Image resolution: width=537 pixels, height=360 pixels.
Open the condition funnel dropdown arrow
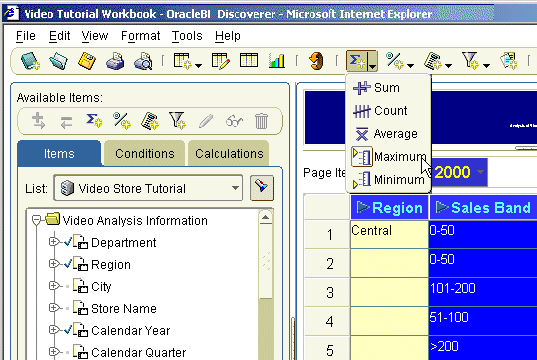486,65
